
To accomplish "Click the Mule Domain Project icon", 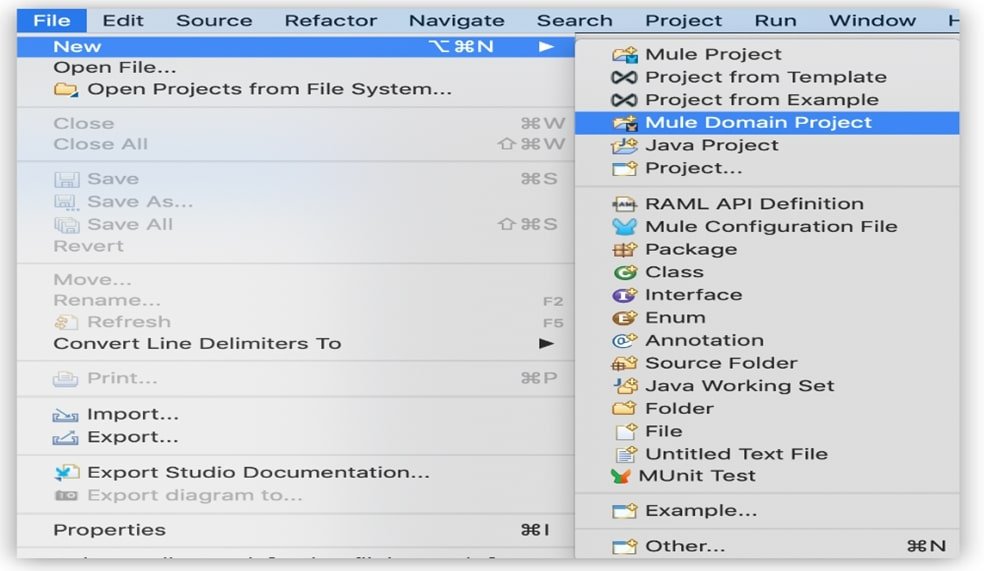I will point(624,123).
